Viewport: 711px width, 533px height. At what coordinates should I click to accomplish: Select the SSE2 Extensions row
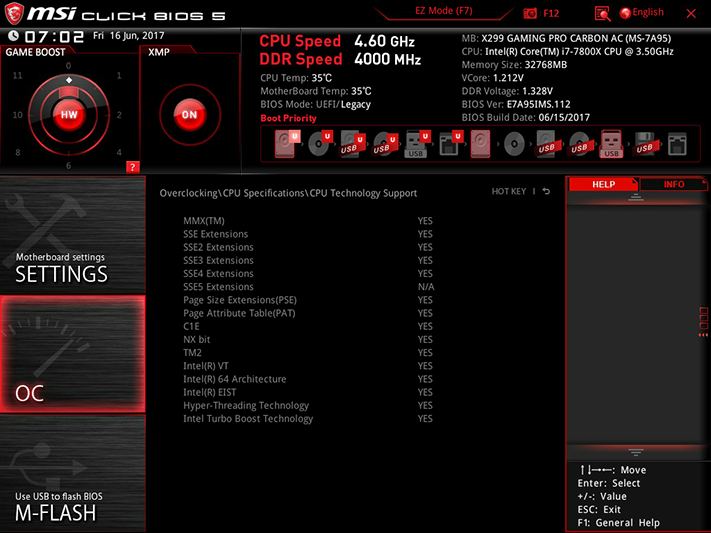coord(308,247)
